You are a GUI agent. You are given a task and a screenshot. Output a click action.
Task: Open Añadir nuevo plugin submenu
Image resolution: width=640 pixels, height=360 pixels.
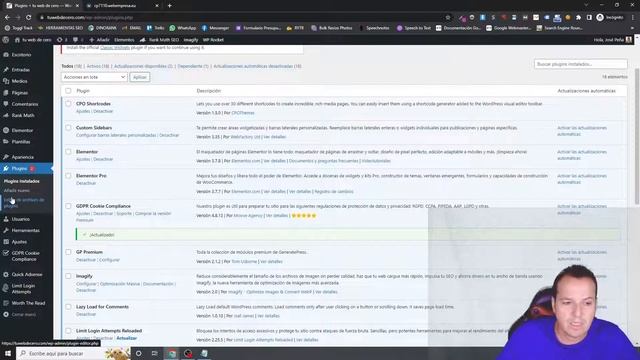click(17, 191)
